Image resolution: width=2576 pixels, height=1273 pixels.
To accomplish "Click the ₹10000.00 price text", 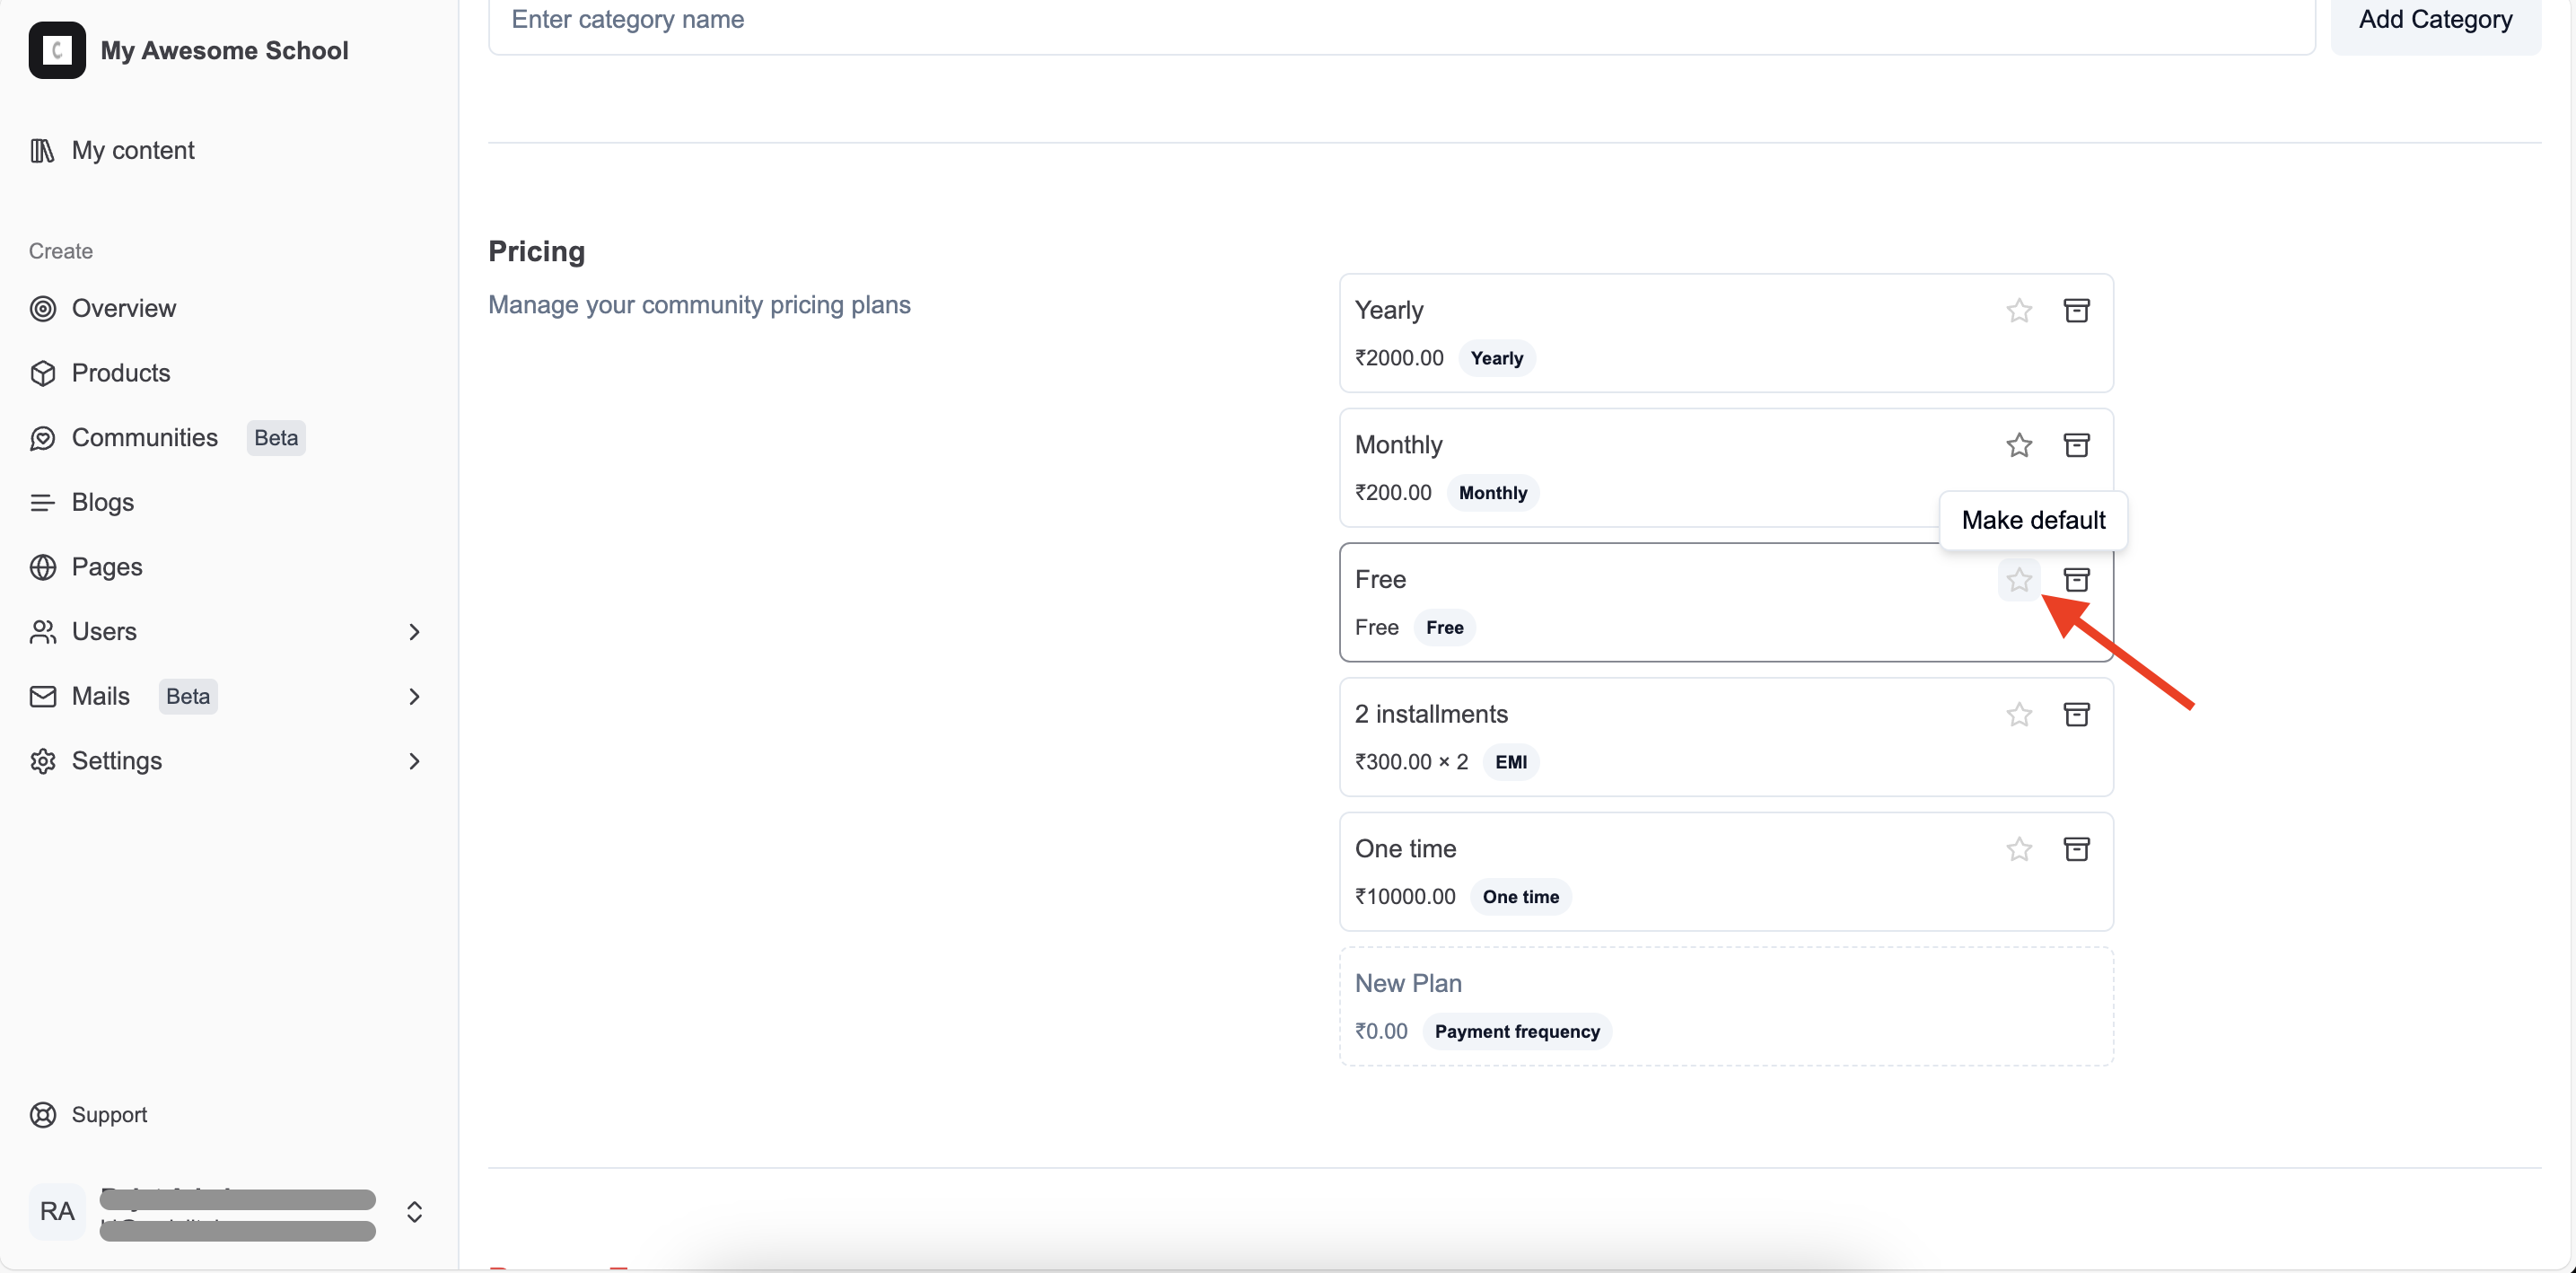I will tap(1405, 897).
